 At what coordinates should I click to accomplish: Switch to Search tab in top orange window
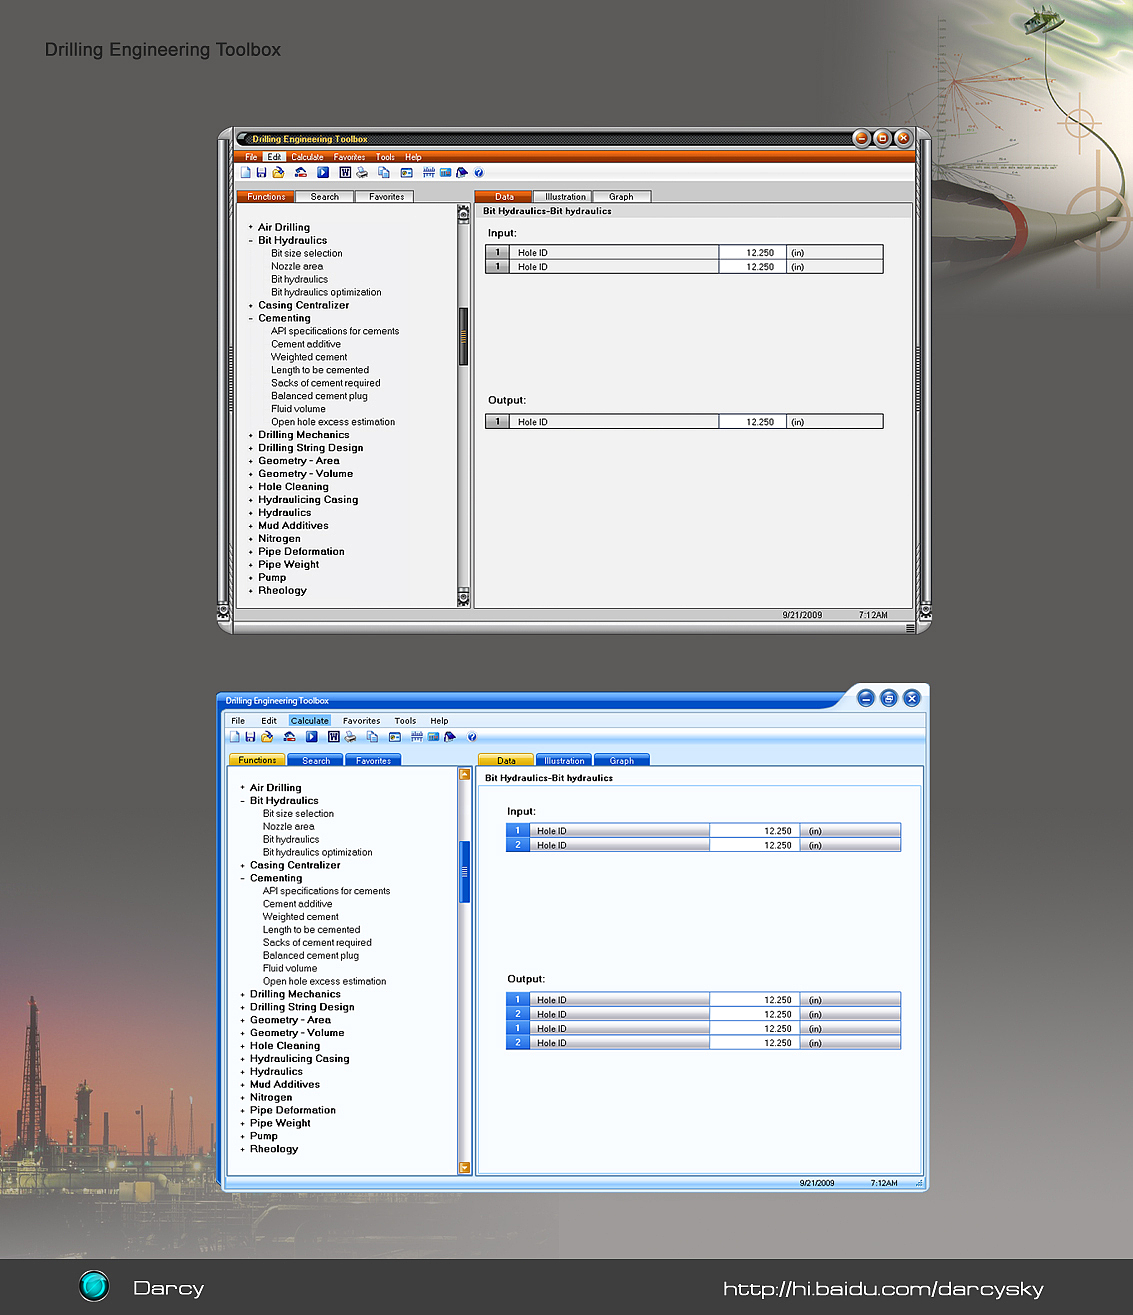(325, 197)
